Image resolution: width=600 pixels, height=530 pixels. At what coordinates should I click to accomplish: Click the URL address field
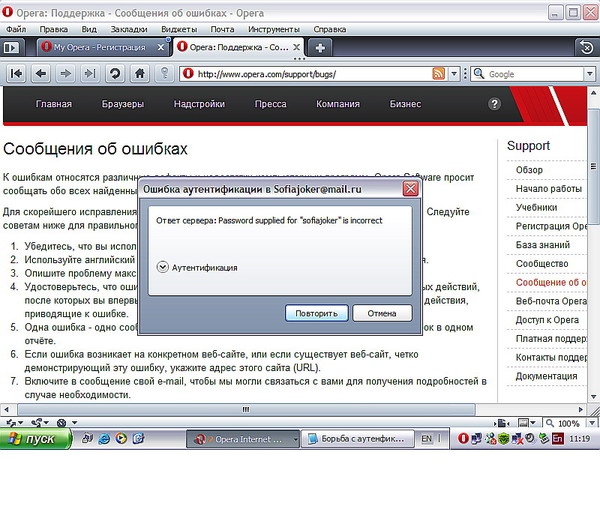(x=314, y=74)
